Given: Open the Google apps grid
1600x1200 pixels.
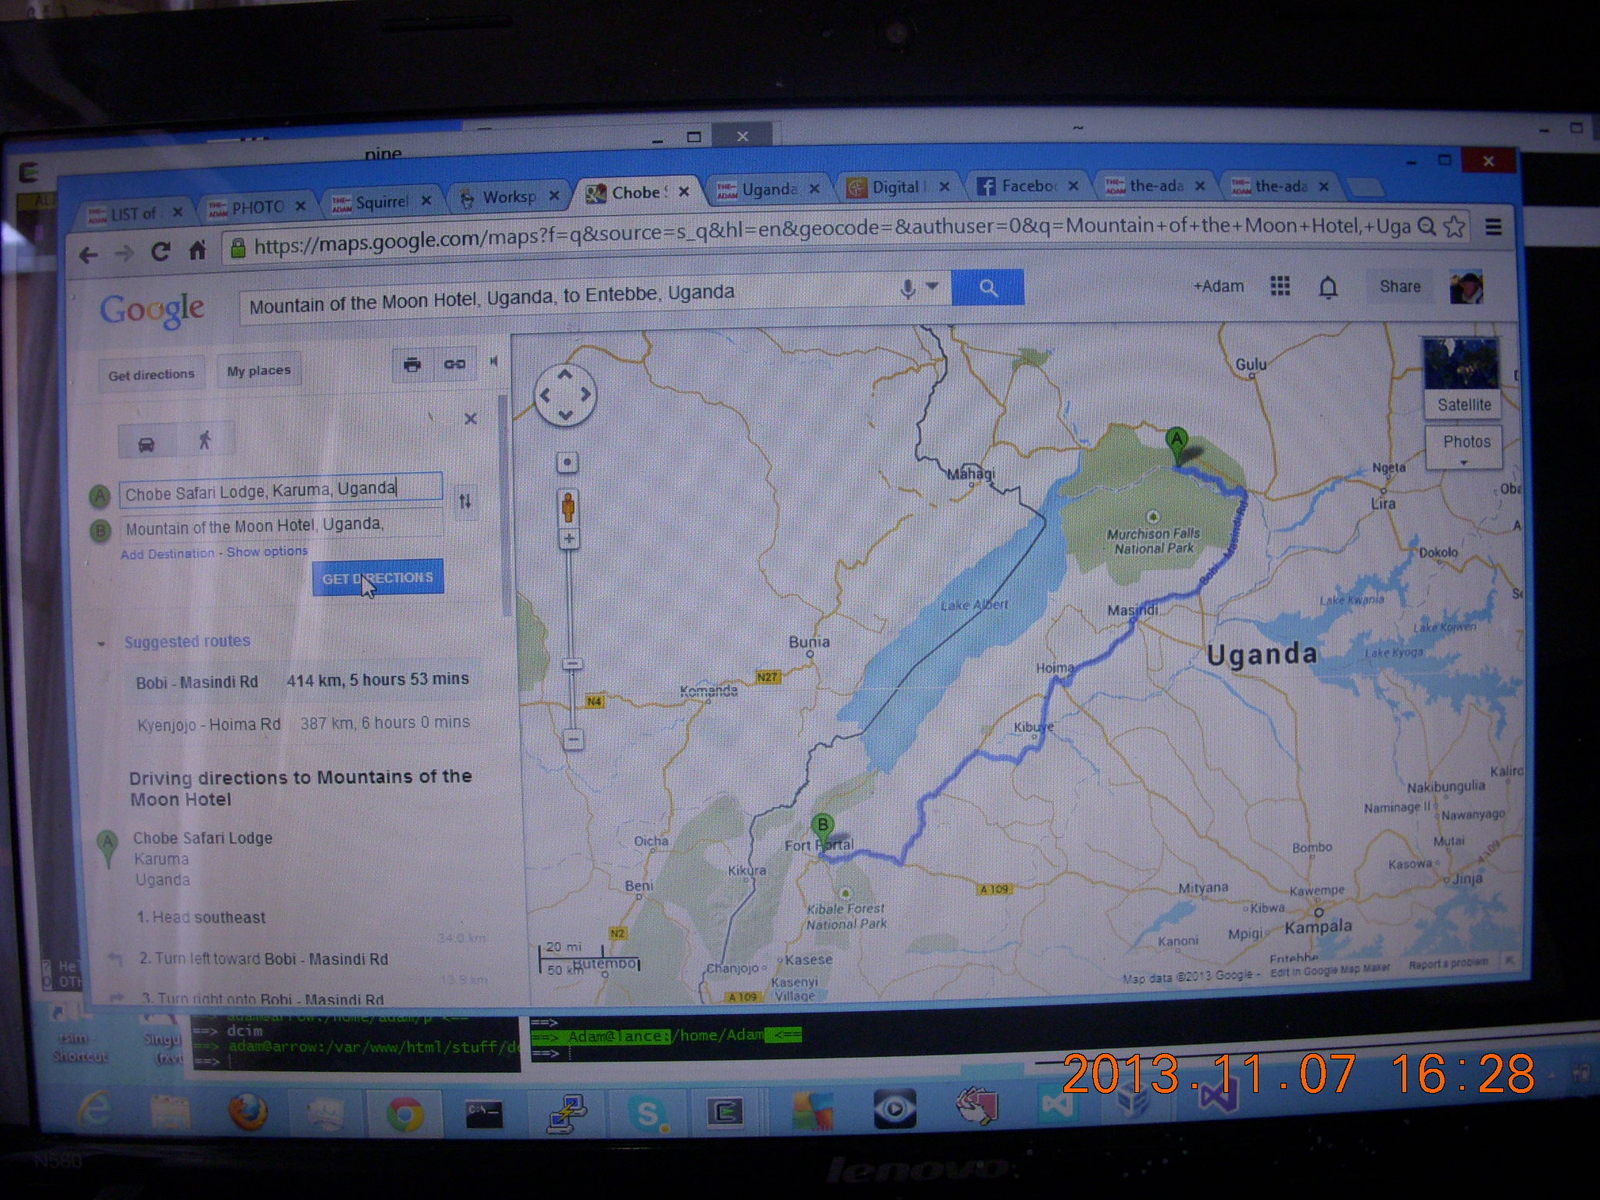Looking at the screenshot, I should [1280, 286].
